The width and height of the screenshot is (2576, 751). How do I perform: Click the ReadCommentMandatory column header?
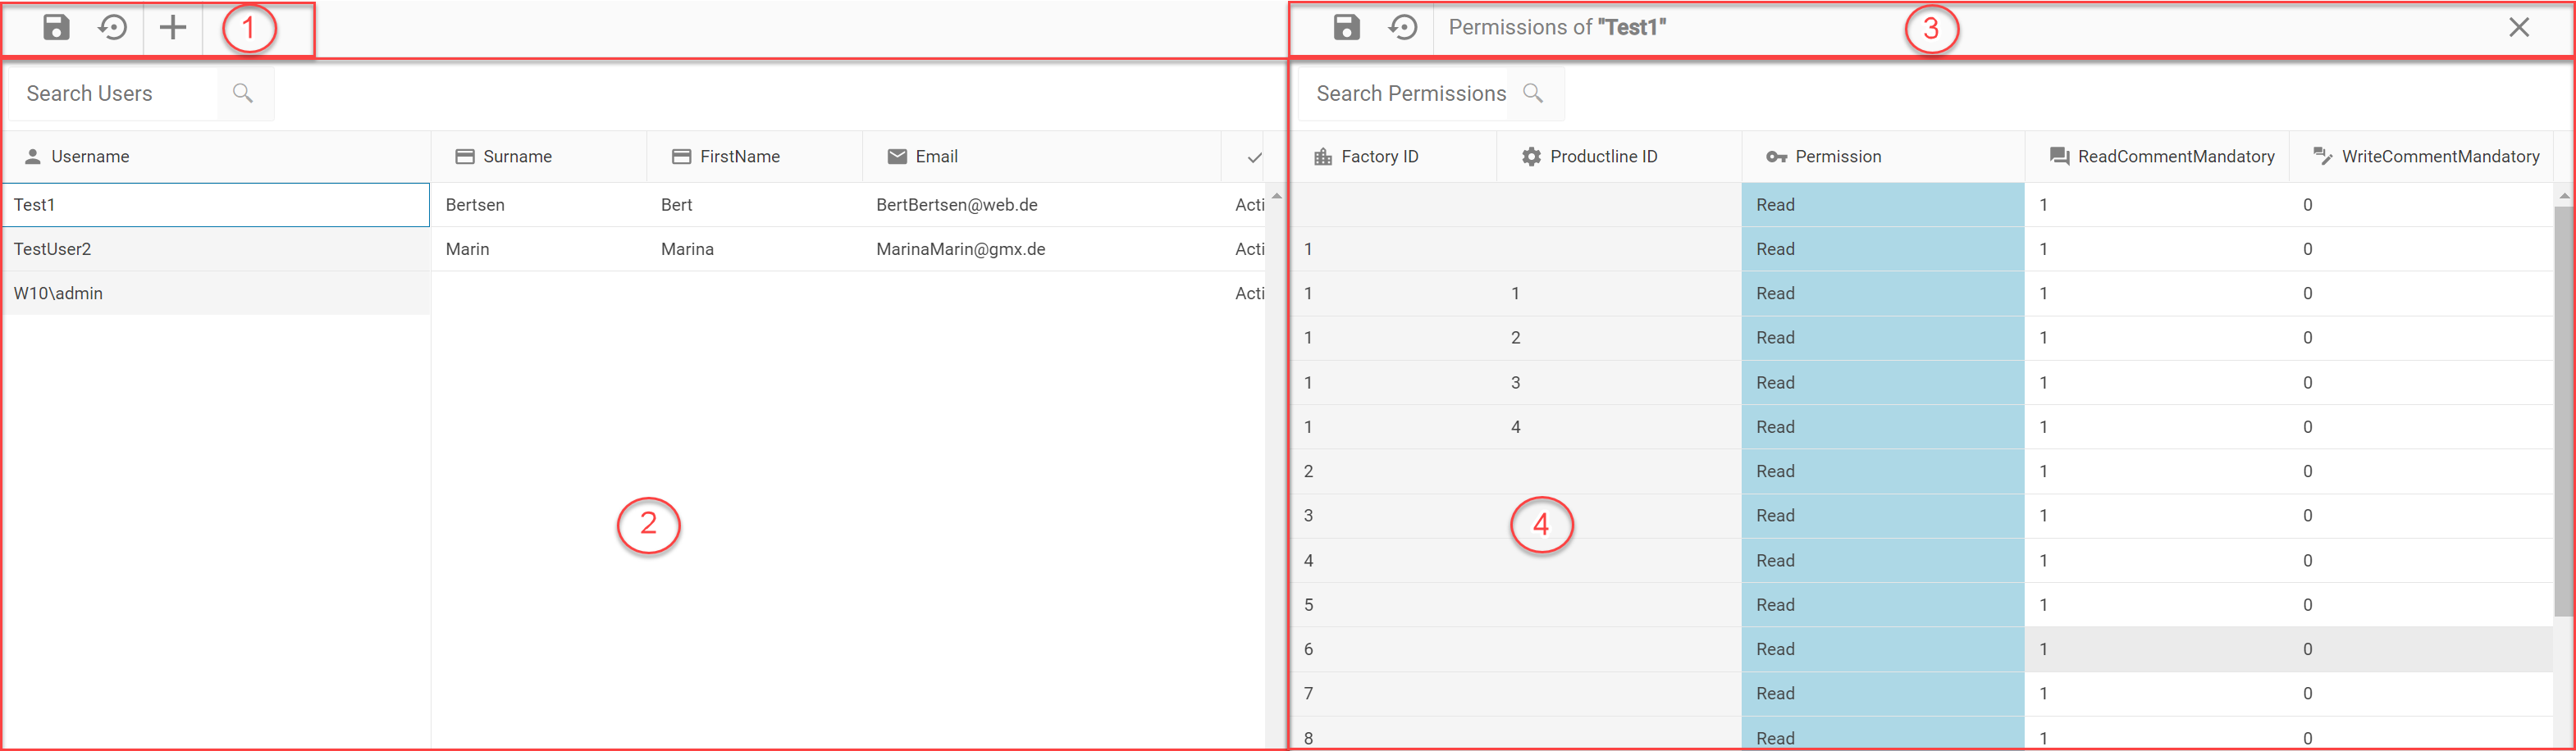point(2175,157)
